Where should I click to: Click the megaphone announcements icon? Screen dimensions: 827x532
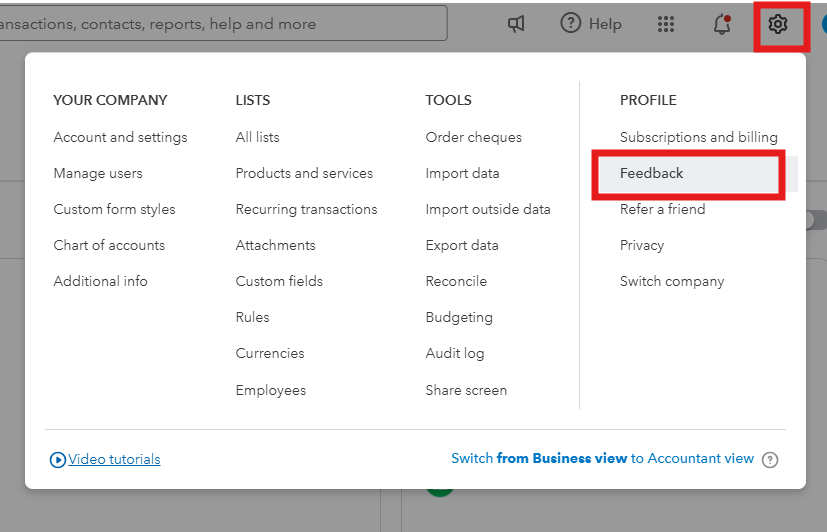coord(516,24)
